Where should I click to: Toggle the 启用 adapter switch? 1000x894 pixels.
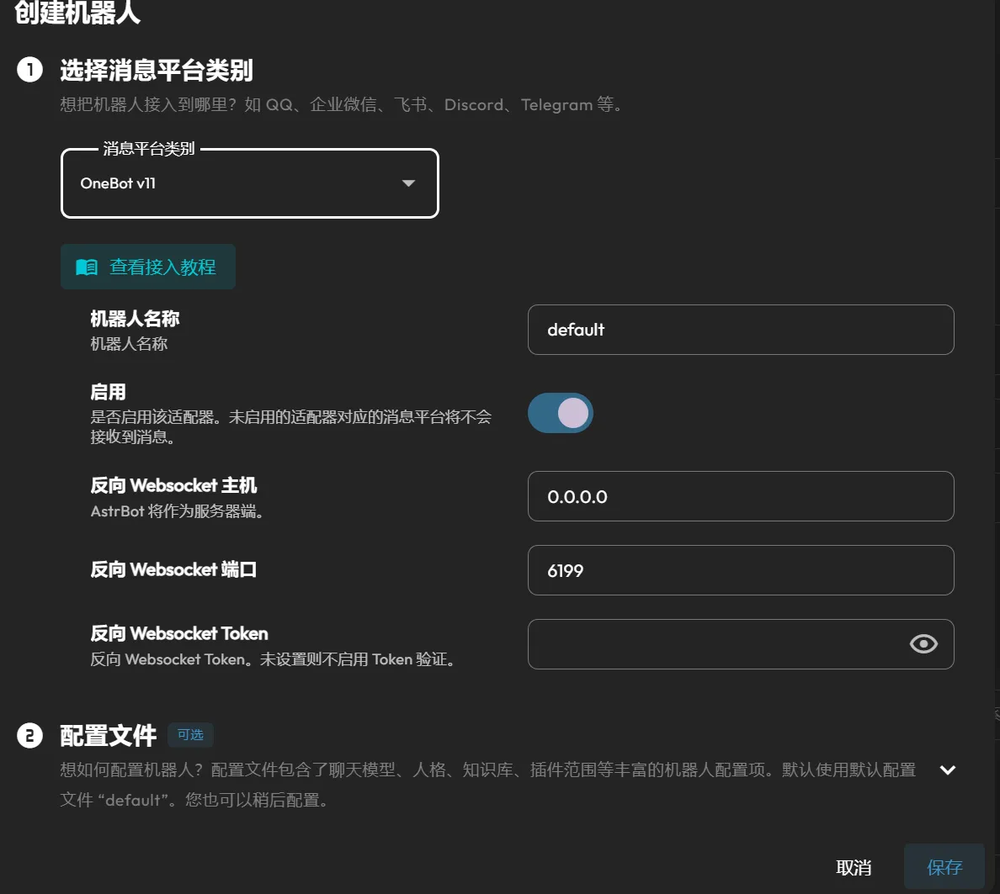tap(560, 413)
